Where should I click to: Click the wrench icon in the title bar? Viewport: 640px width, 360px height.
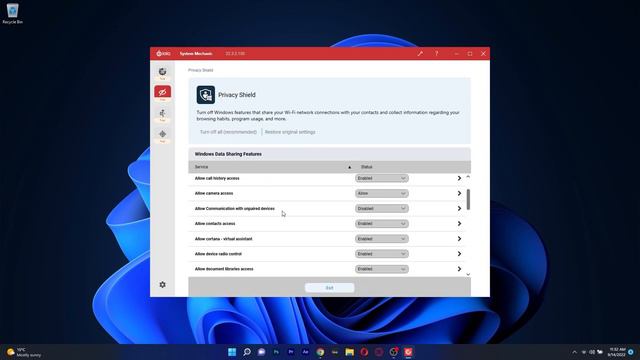[420, 53]
